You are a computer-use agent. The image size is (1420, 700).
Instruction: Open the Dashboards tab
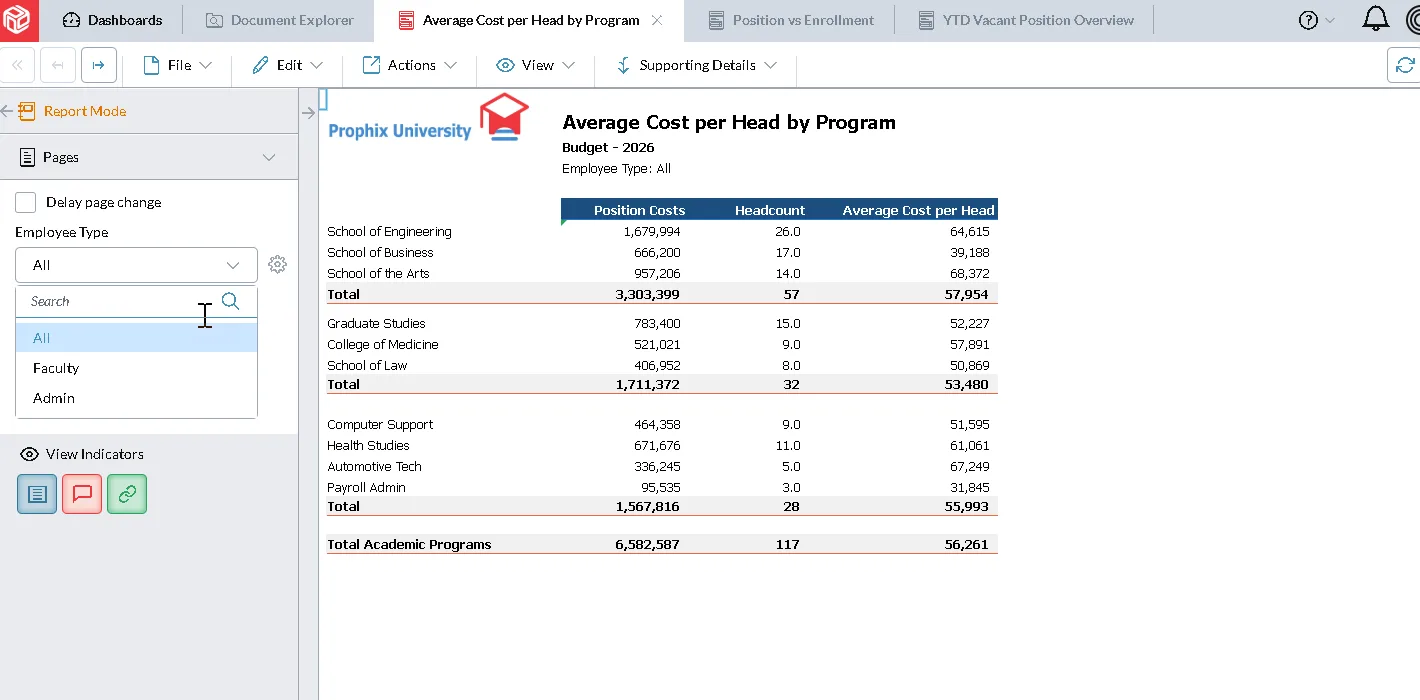tap(112, 20)
